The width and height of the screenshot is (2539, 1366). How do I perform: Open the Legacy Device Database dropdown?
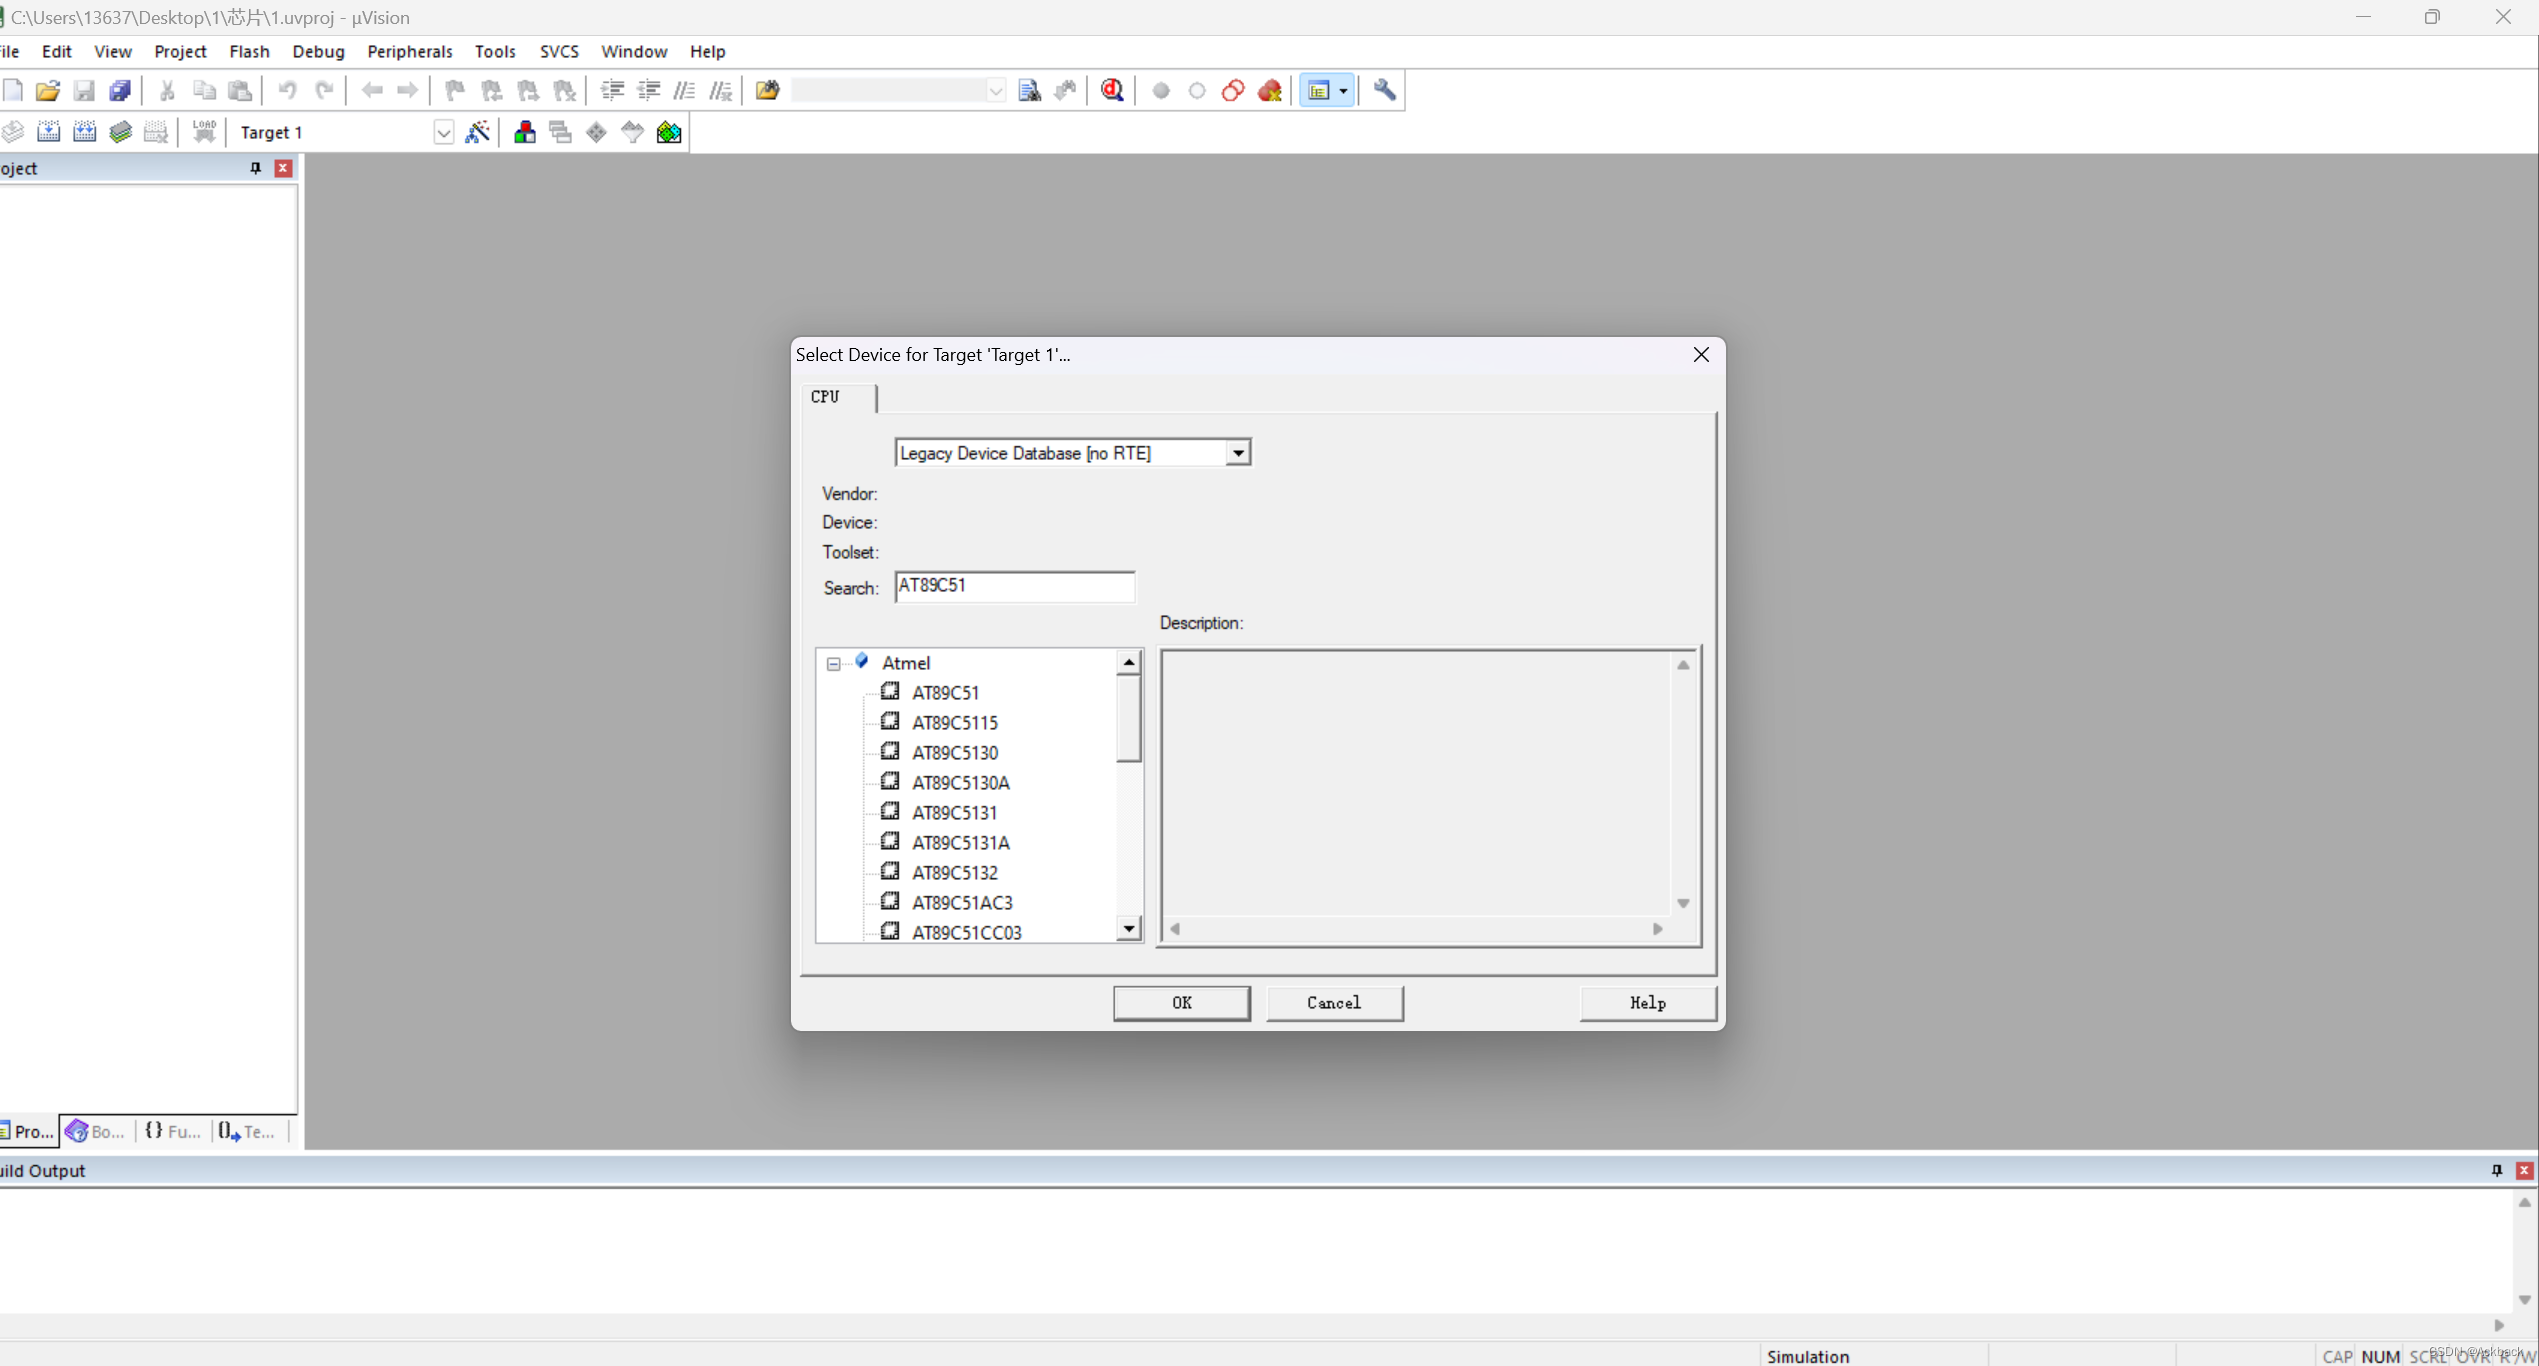[x=1238, y=453]
